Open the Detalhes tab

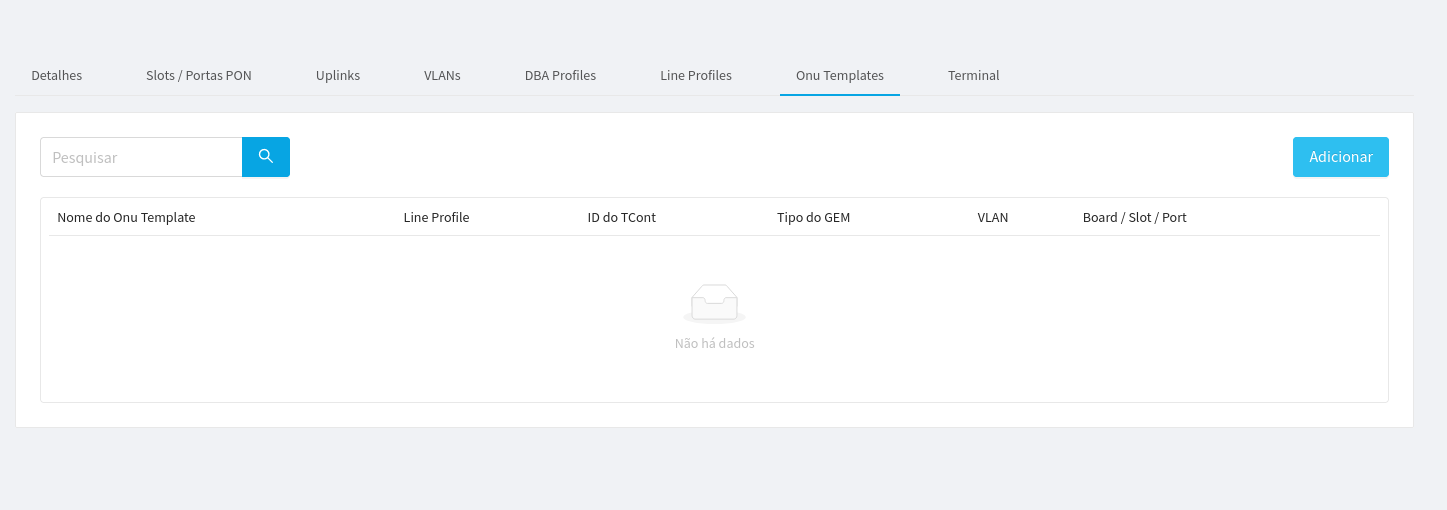pos(57,75)
